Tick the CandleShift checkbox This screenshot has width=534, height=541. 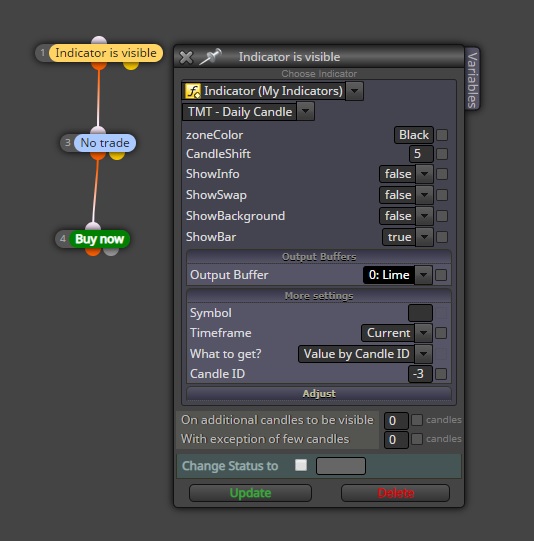point(442,154)
